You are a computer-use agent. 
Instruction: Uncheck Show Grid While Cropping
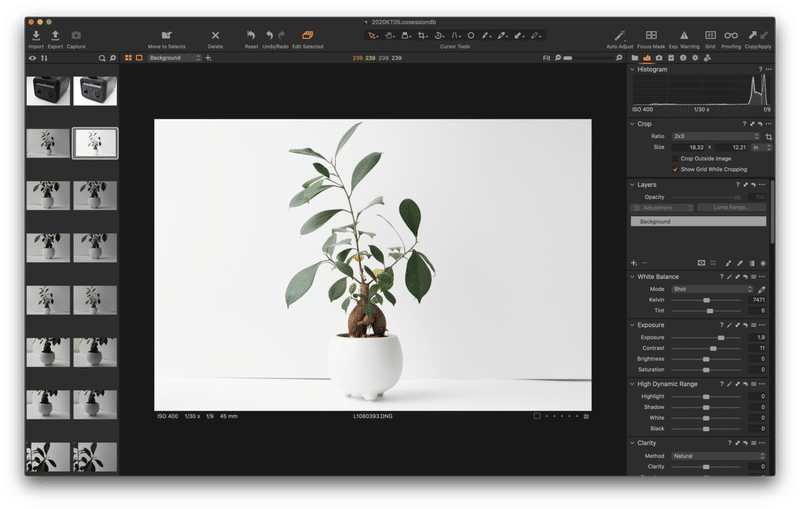point(675,169)
